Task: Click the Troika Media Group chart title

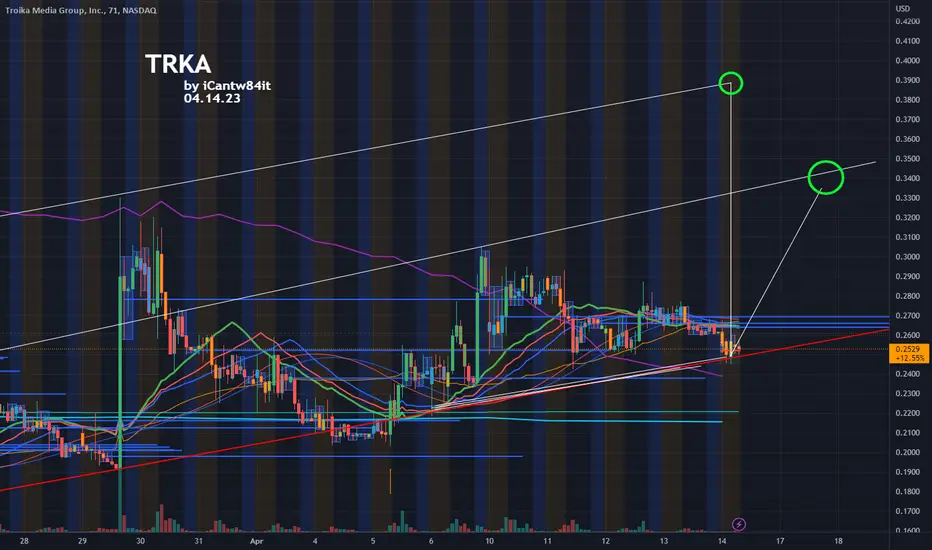Action: (x=81, y=10)
